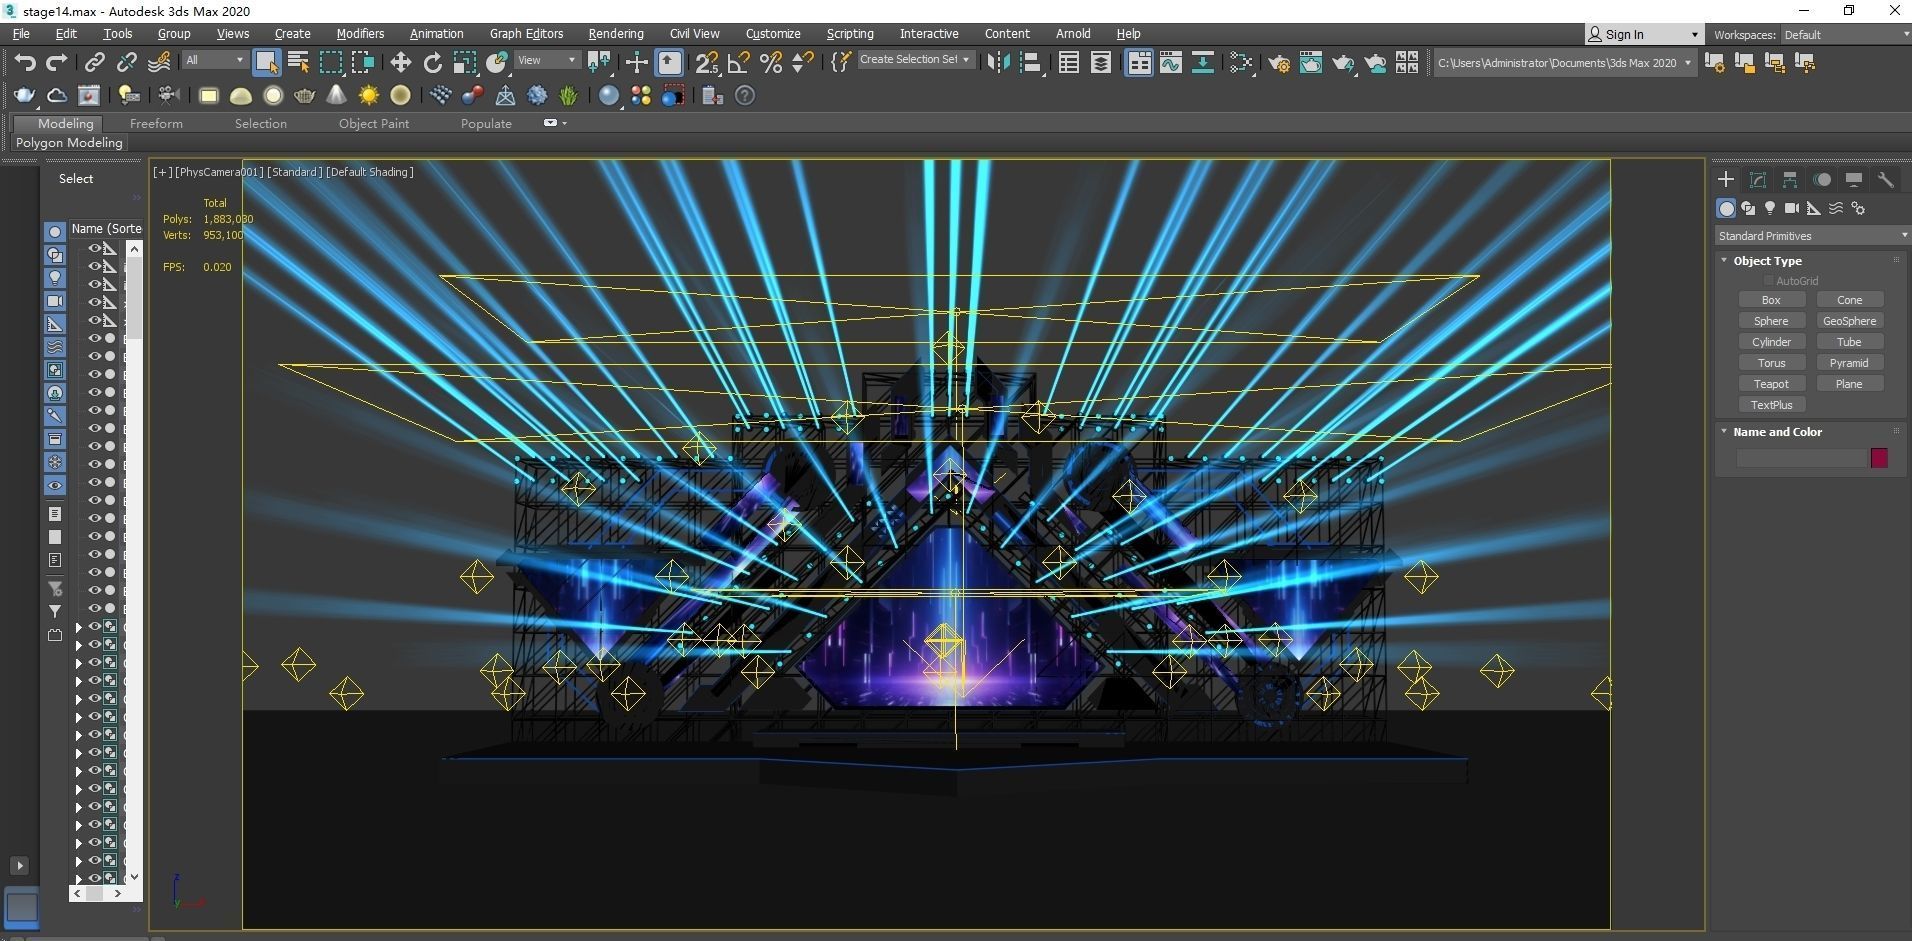Open Reference Coordinate System View dropdown

[546, 60]
